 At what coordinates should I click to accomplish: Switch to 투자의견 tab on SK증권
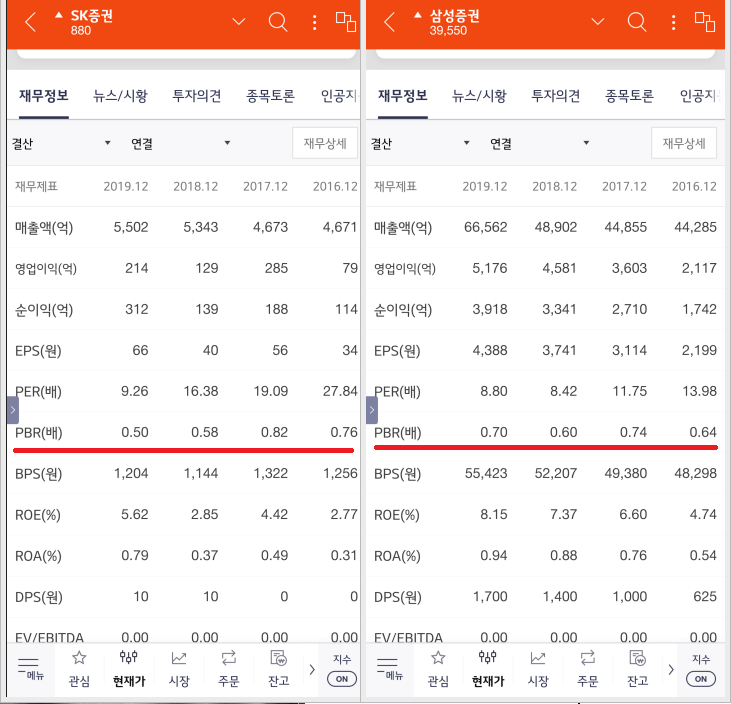[x=197, y=96]
